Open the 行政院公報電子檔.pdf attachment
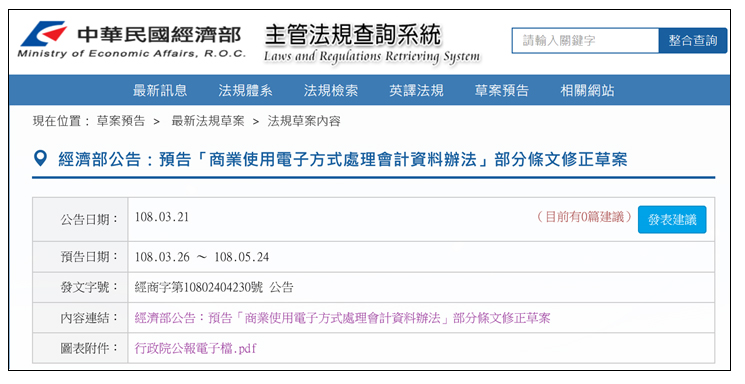Screen dimensions: 745x384 coord(195,348)
